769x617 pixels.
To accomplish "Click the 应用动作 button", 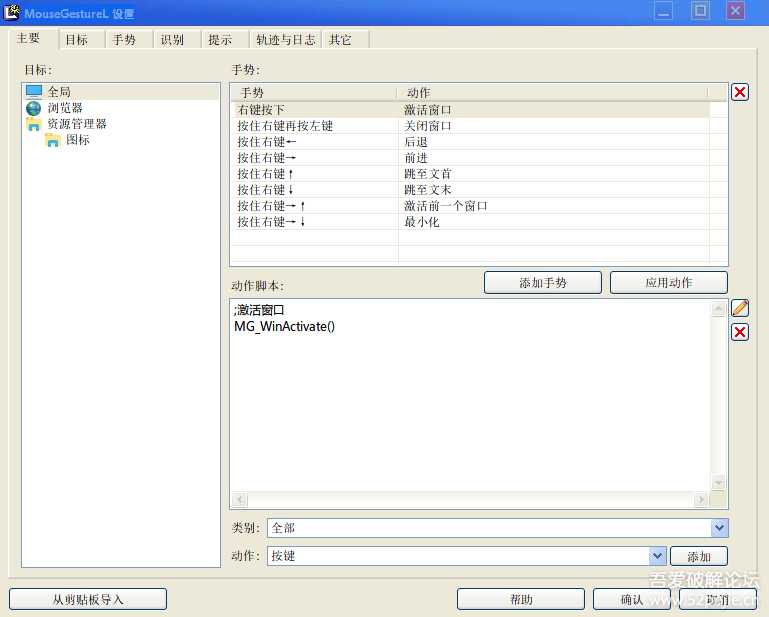I will point(669,283).
